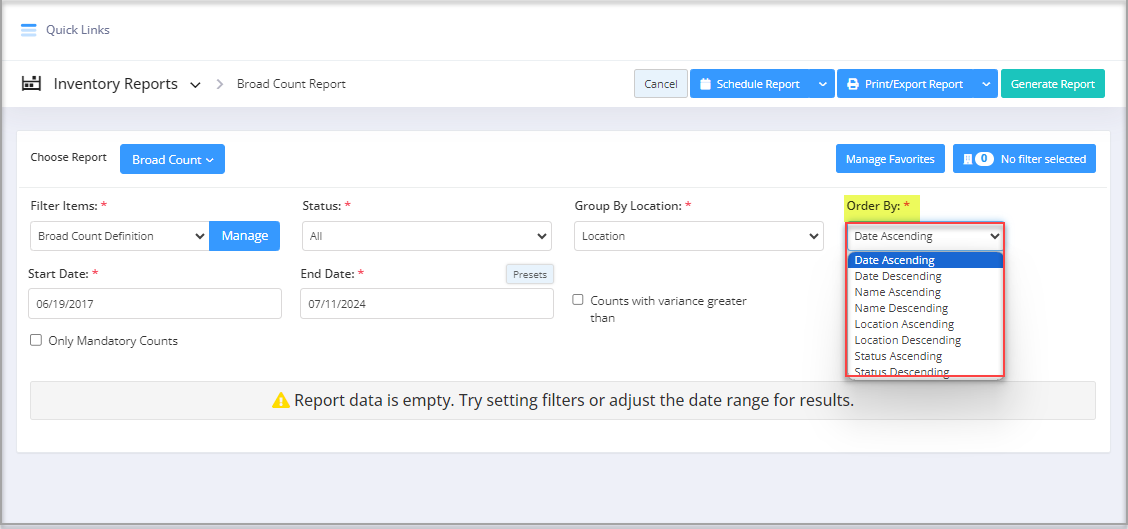Open the Broad Count report chooser
This screenshot has height=529, width=1128.
tap(172, 160)
